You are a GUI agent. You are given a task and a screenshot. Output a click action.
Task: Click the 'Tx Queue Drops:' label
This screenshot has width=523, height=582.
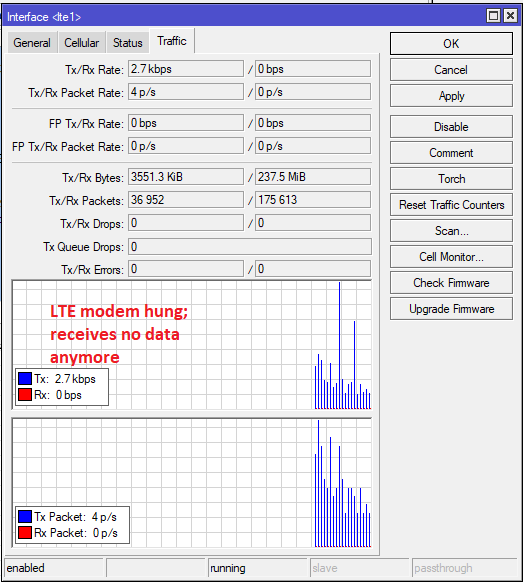83,247
